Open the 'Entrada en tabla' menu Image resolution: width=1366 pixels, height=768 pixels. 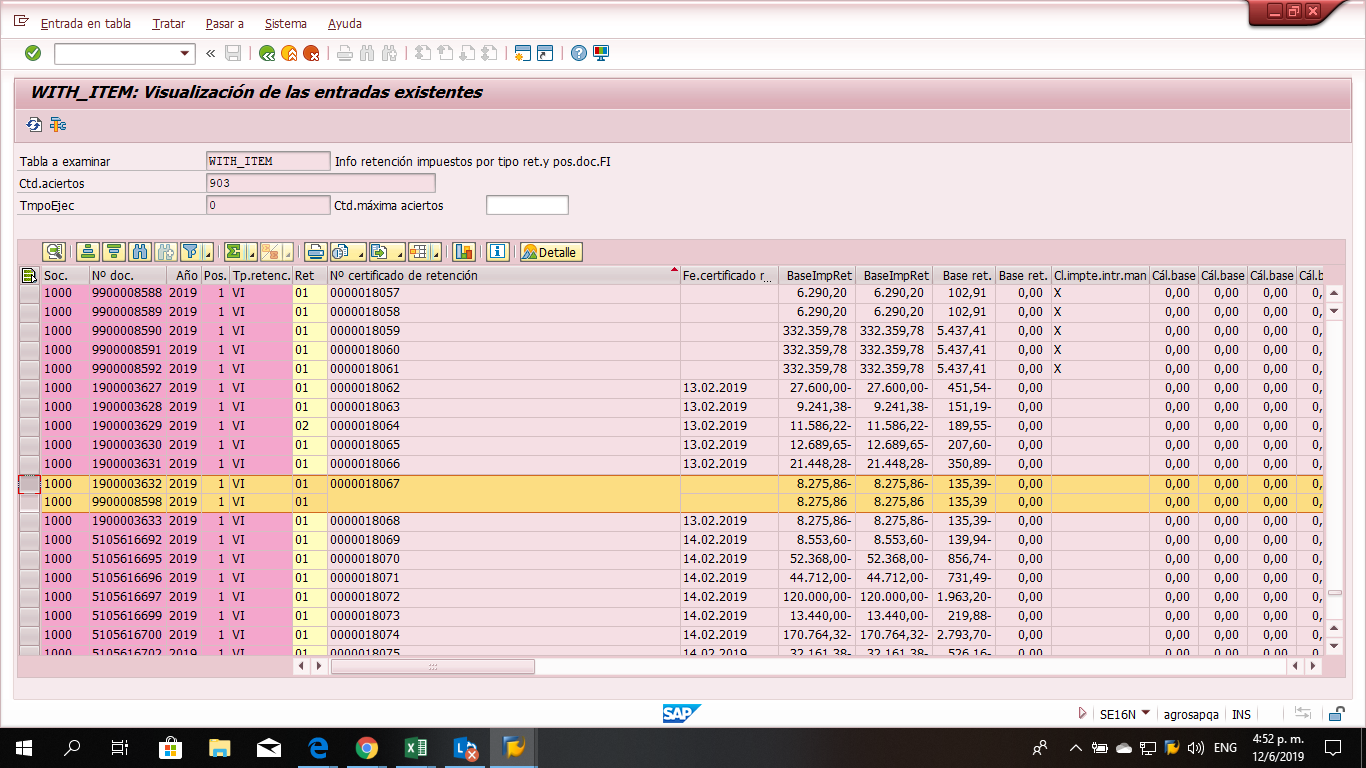point(86,23)
